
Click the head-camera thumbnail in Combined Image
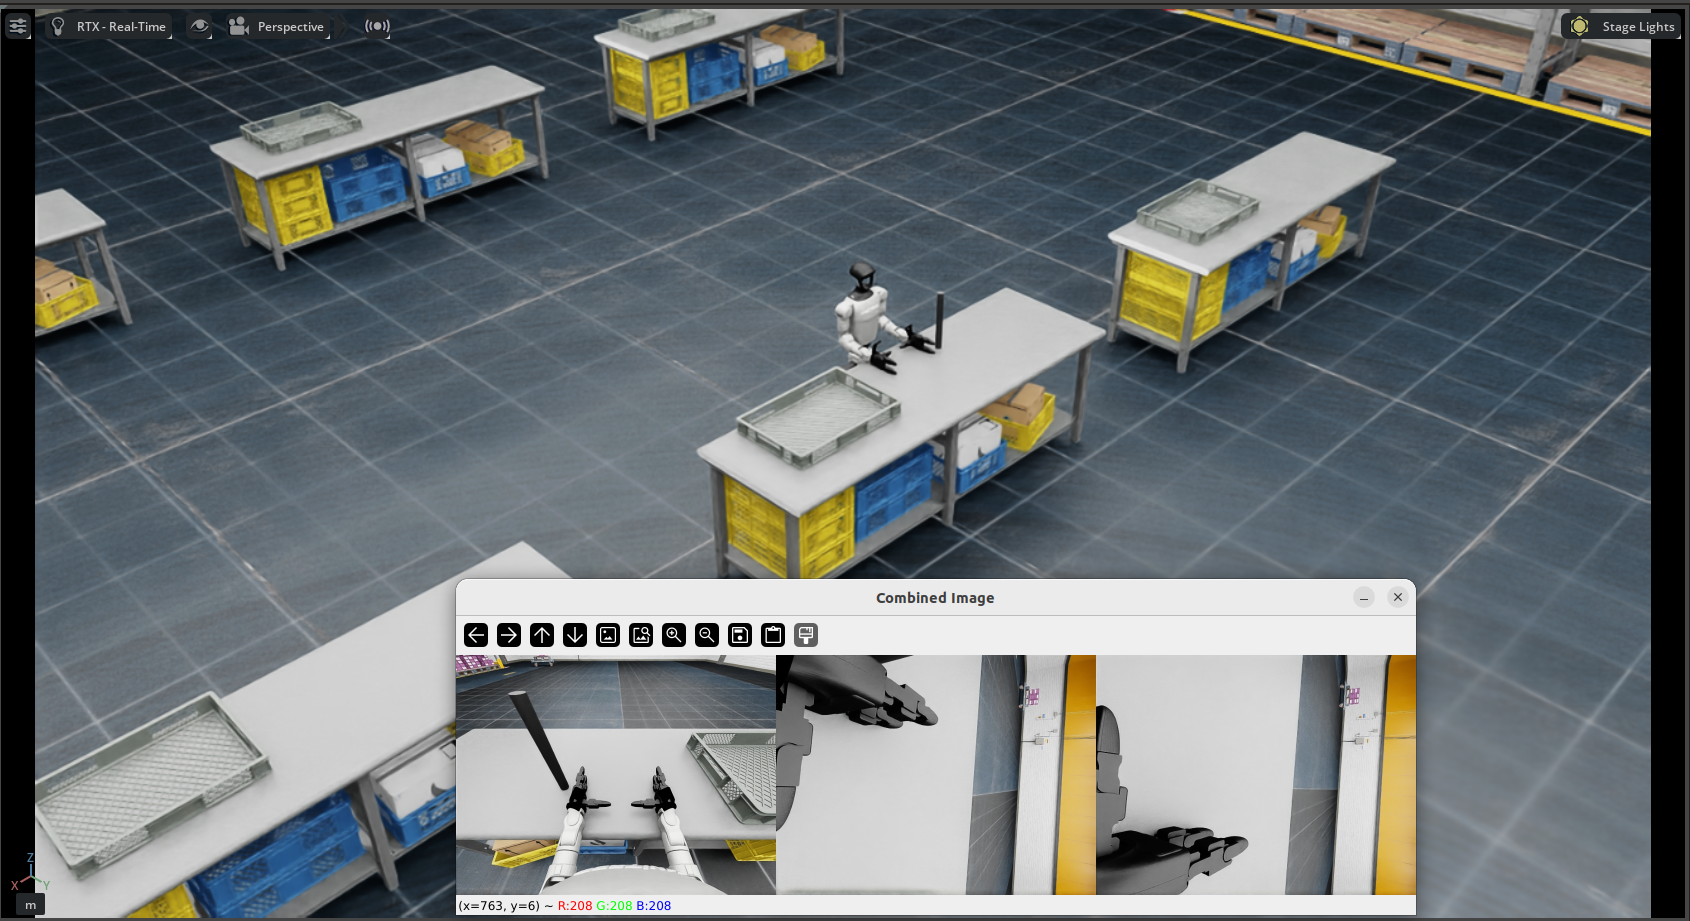coord(615,775)
